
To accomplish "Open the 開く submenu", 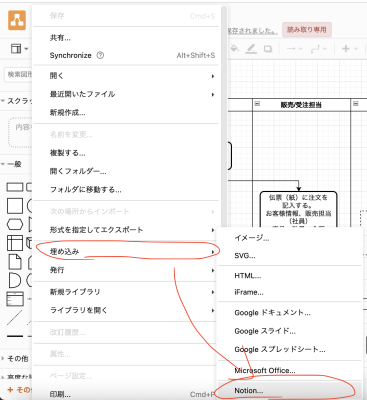I will [x=127, y=76].
